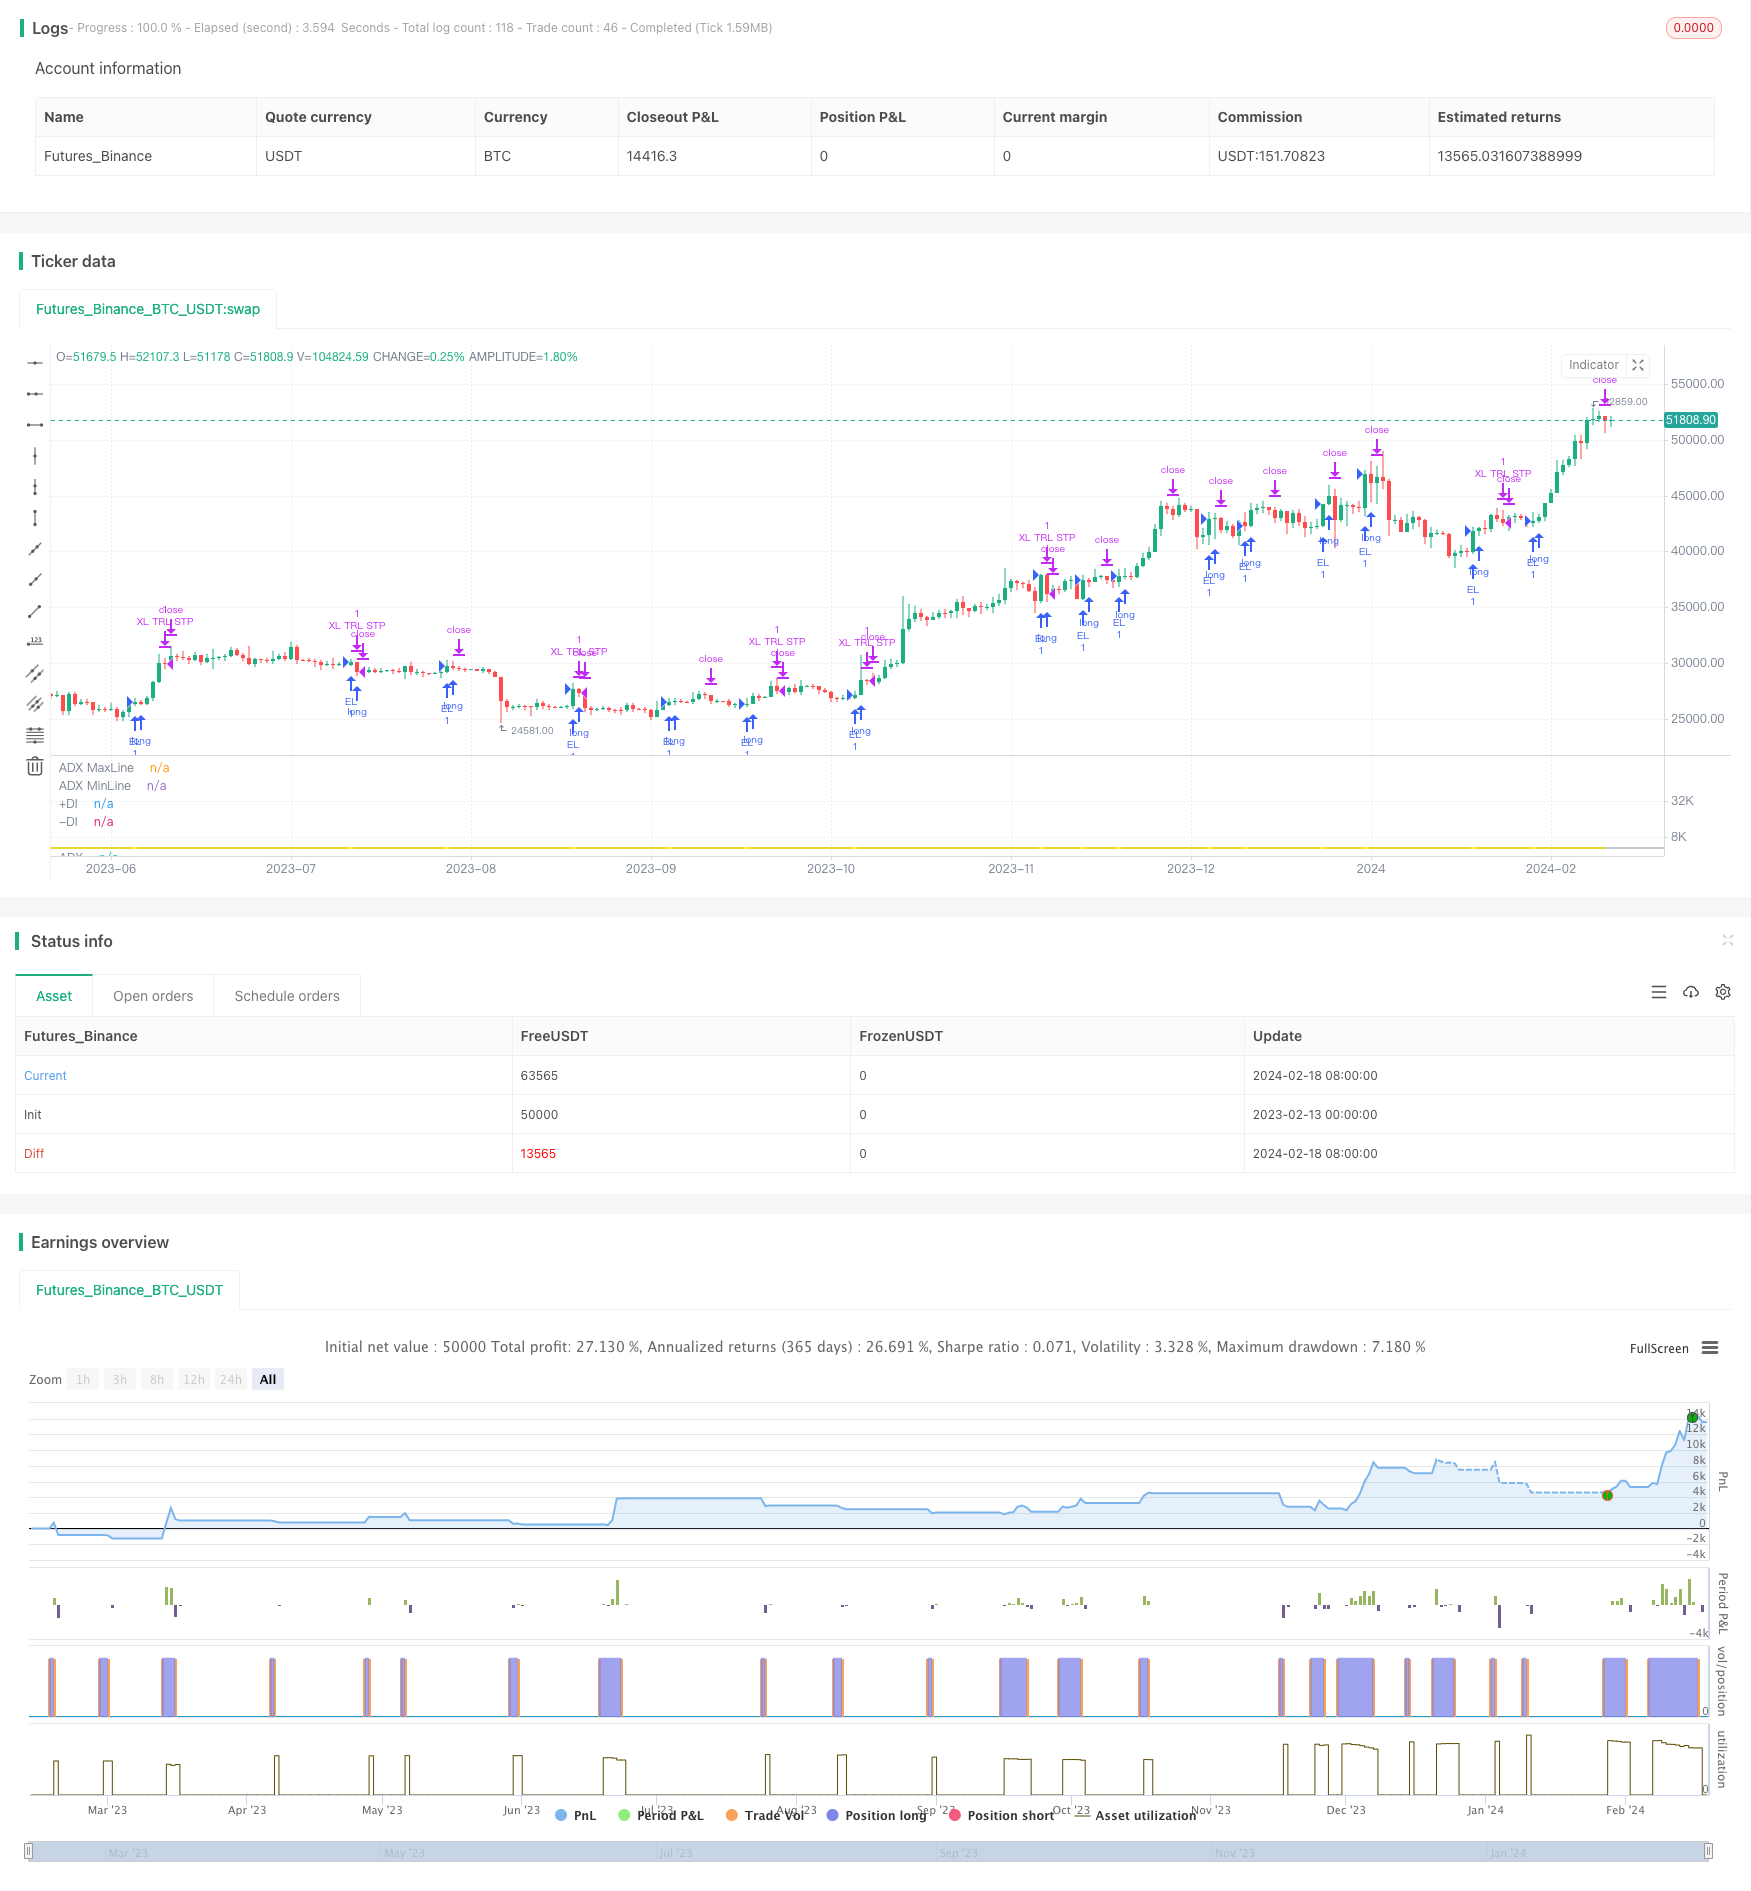
Task: Toggle the Trade Vol legend series
Action: coord(765,1815)
